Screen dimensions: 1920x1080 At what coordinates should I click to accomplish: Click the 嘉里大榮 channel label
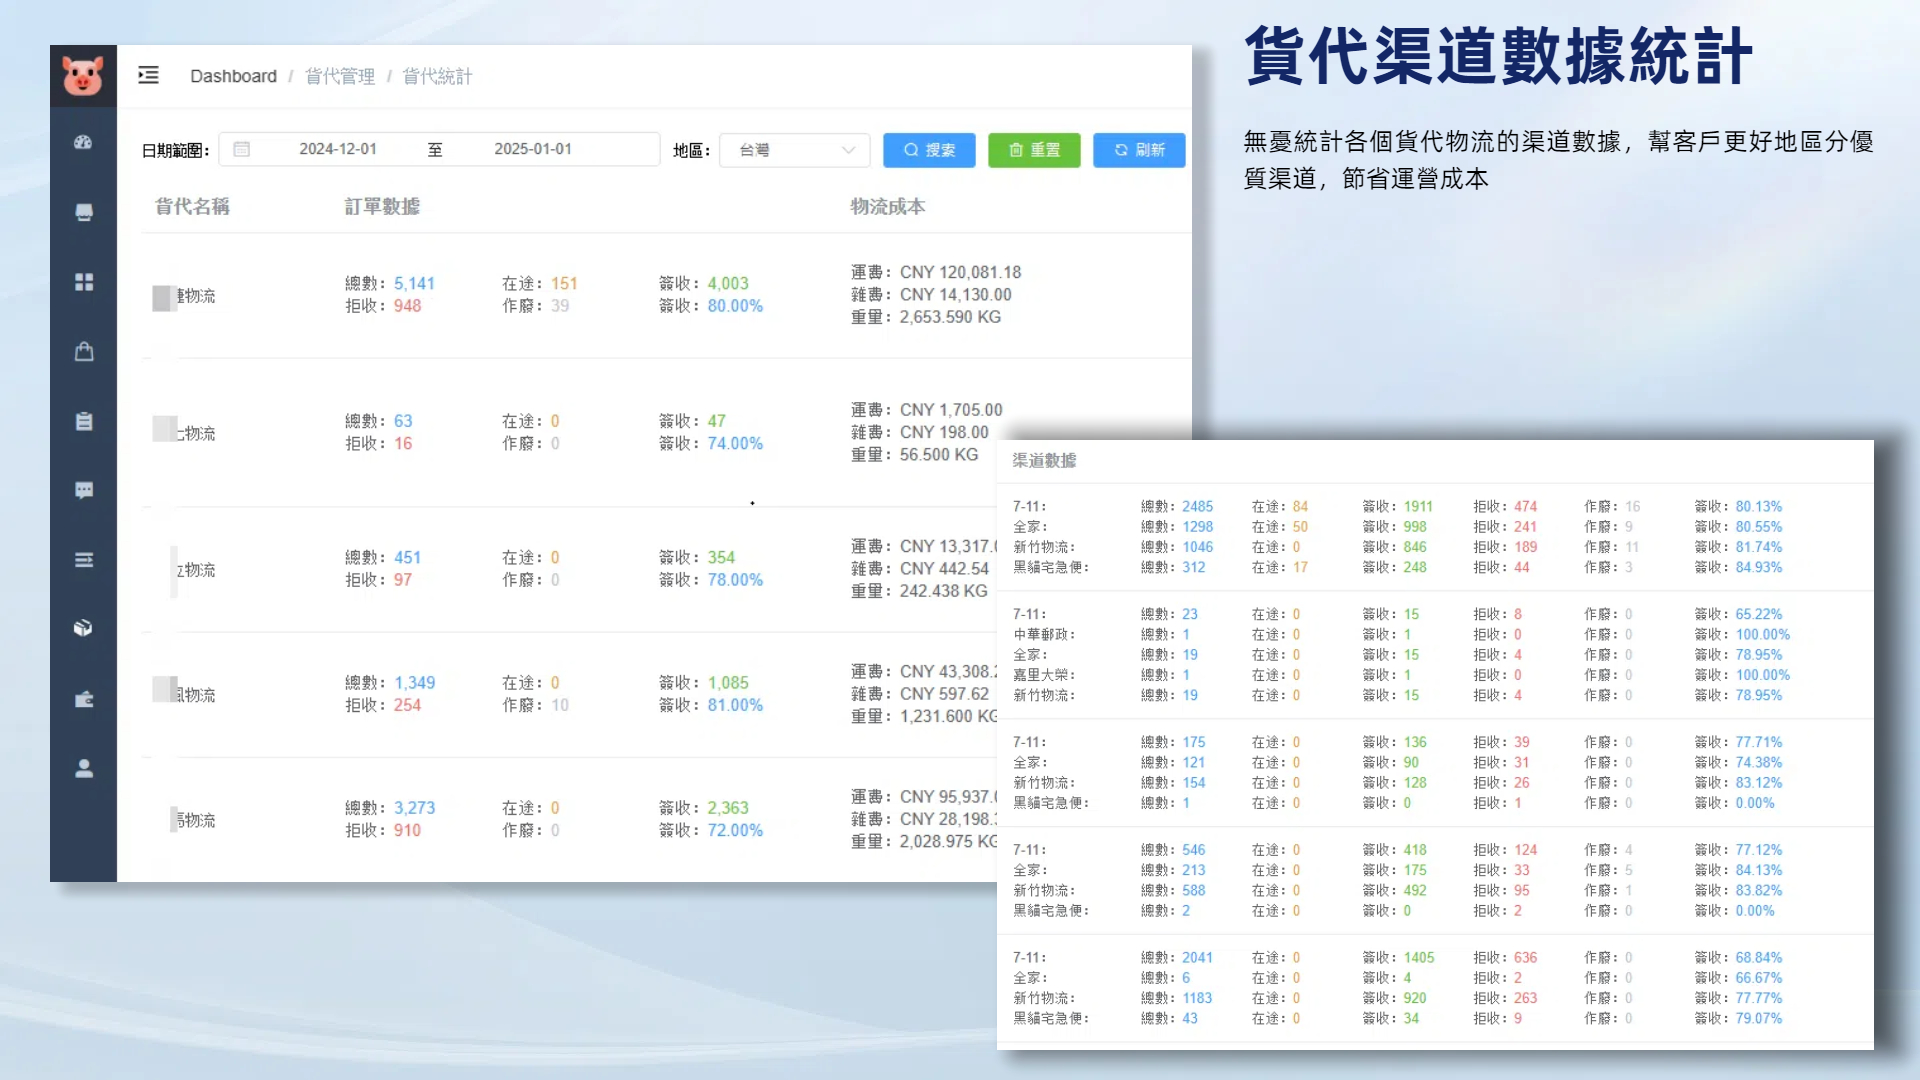click(1044, 675)
